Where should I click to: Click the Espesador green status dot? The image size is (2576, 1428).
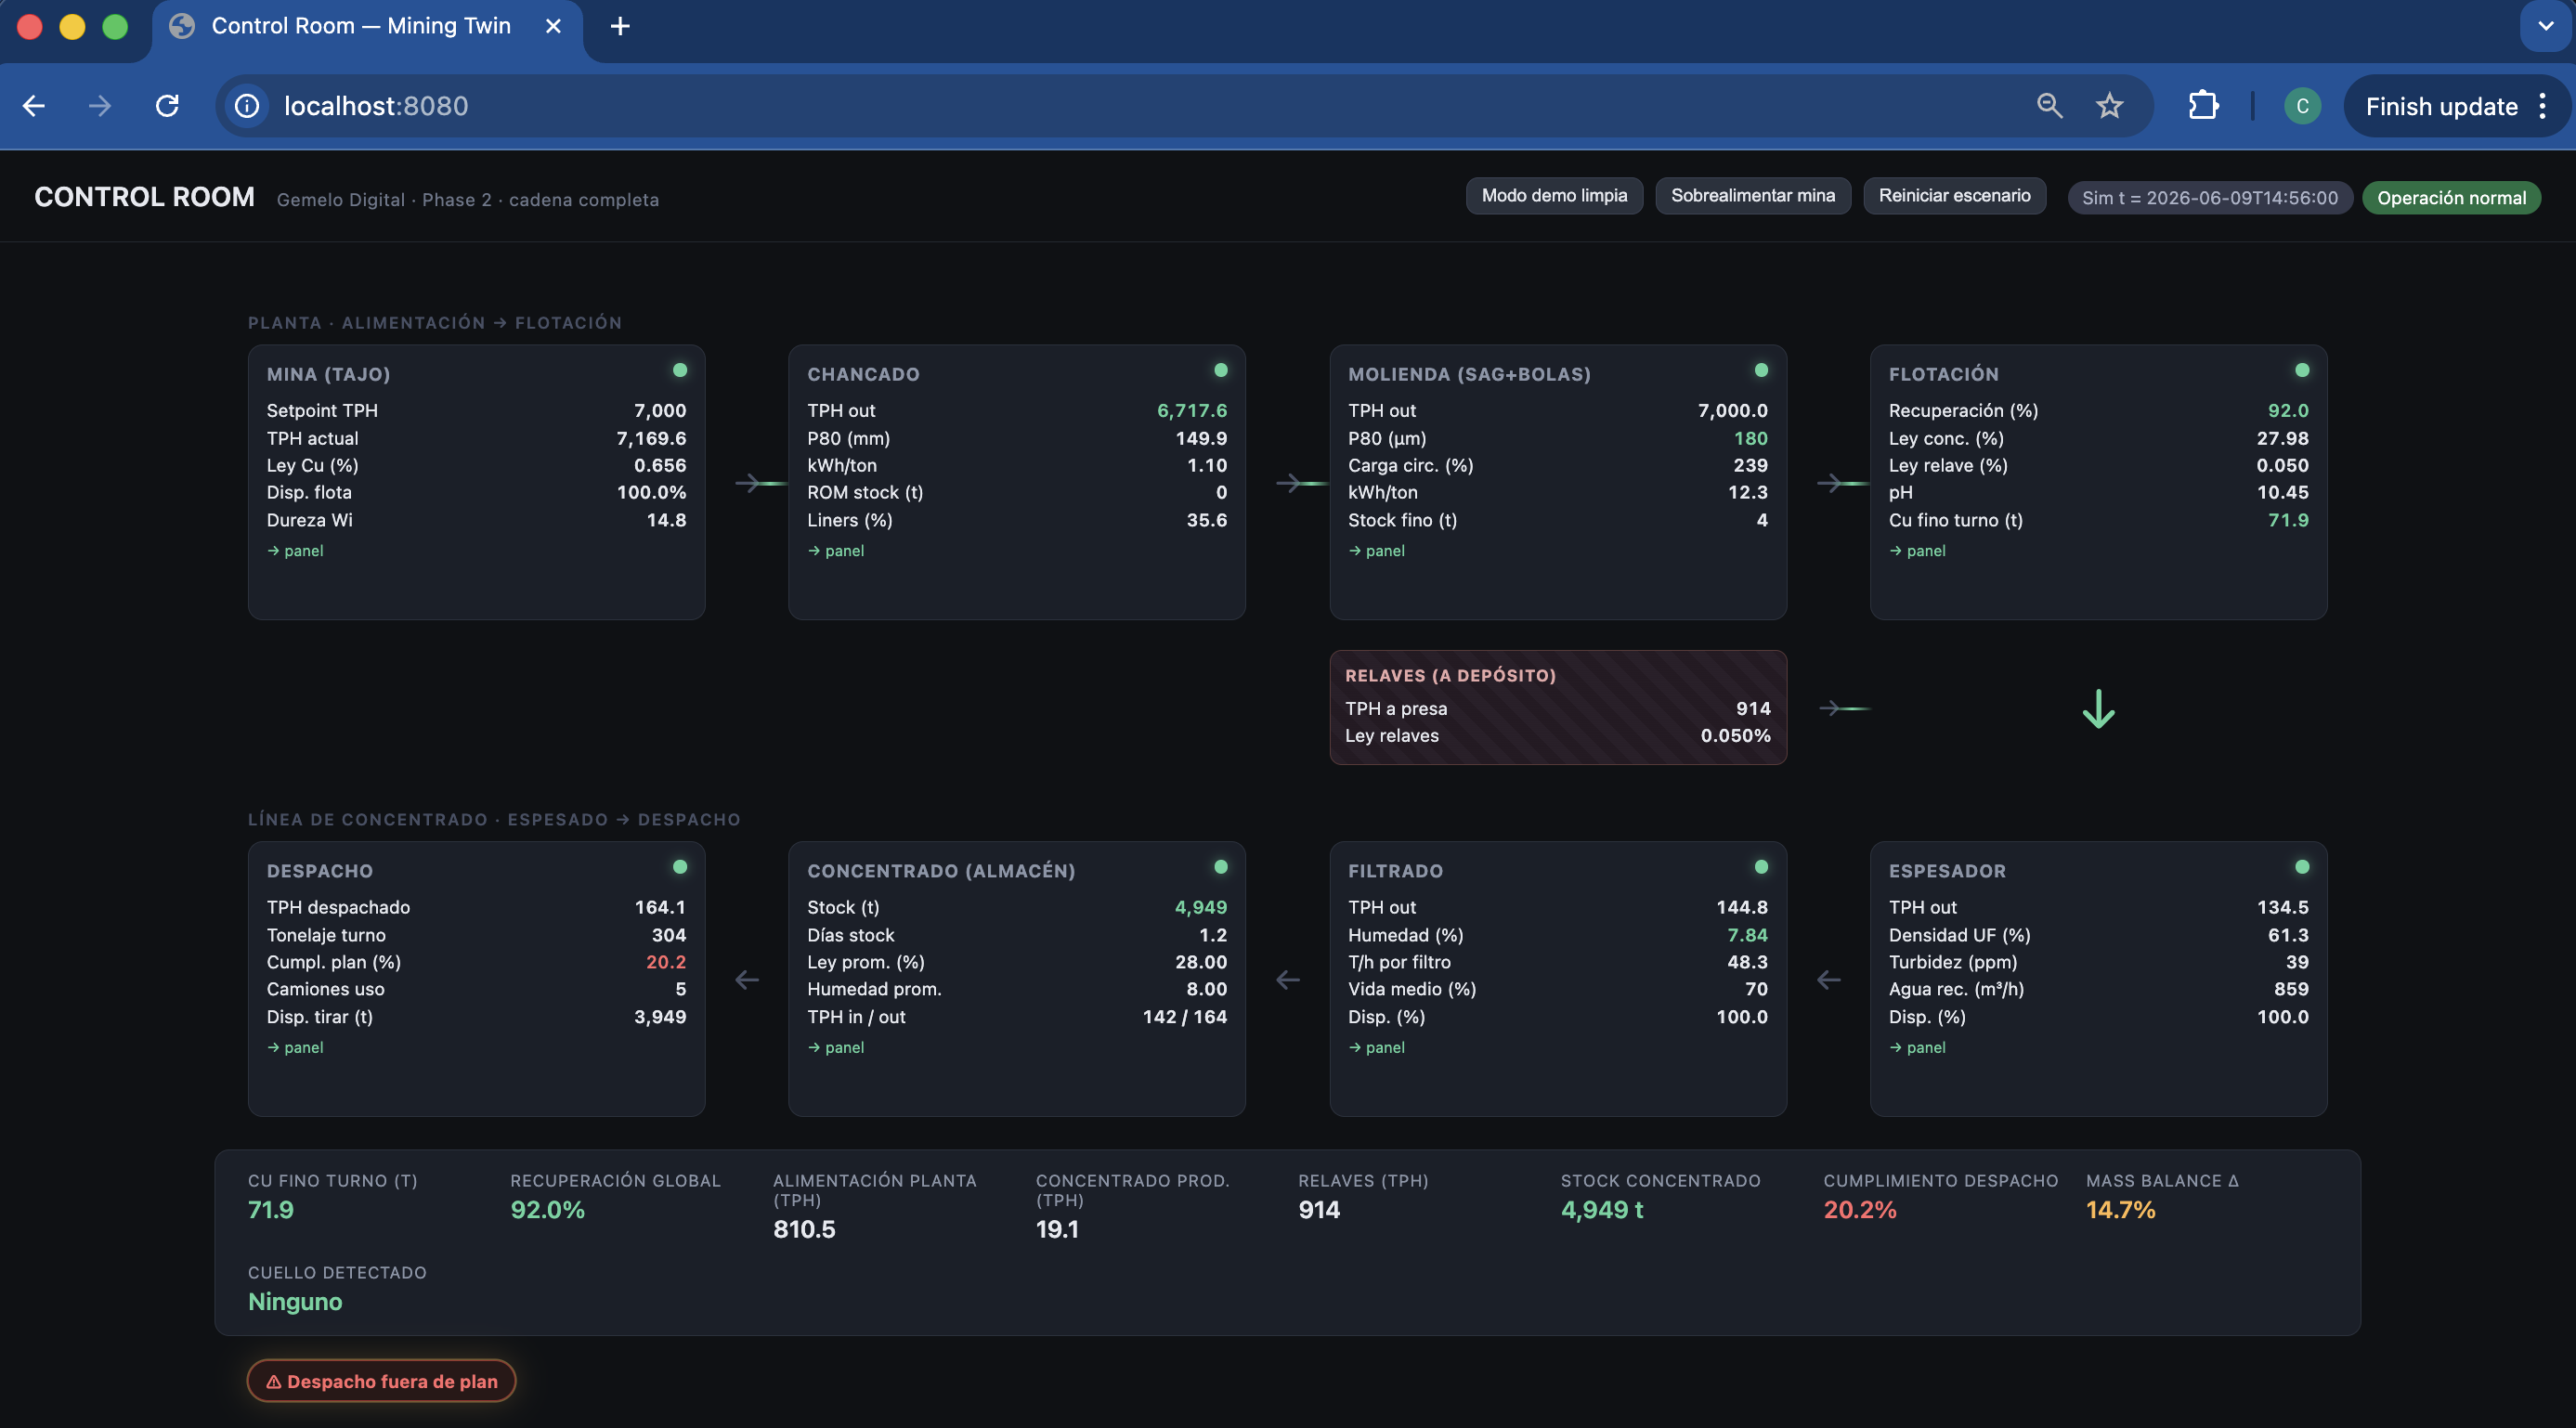click(2302, 867)
